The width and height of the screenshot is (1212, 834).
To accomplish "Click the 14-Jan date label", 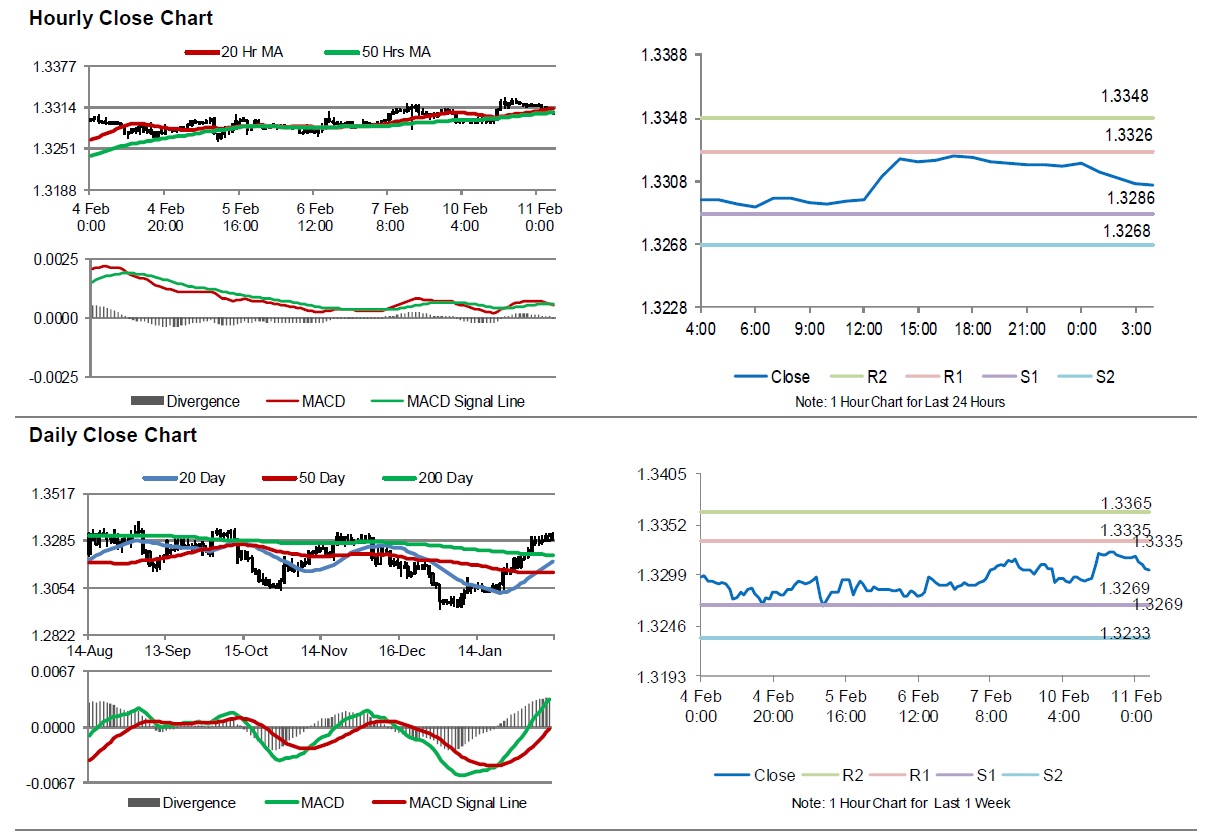I will (479, 651).
